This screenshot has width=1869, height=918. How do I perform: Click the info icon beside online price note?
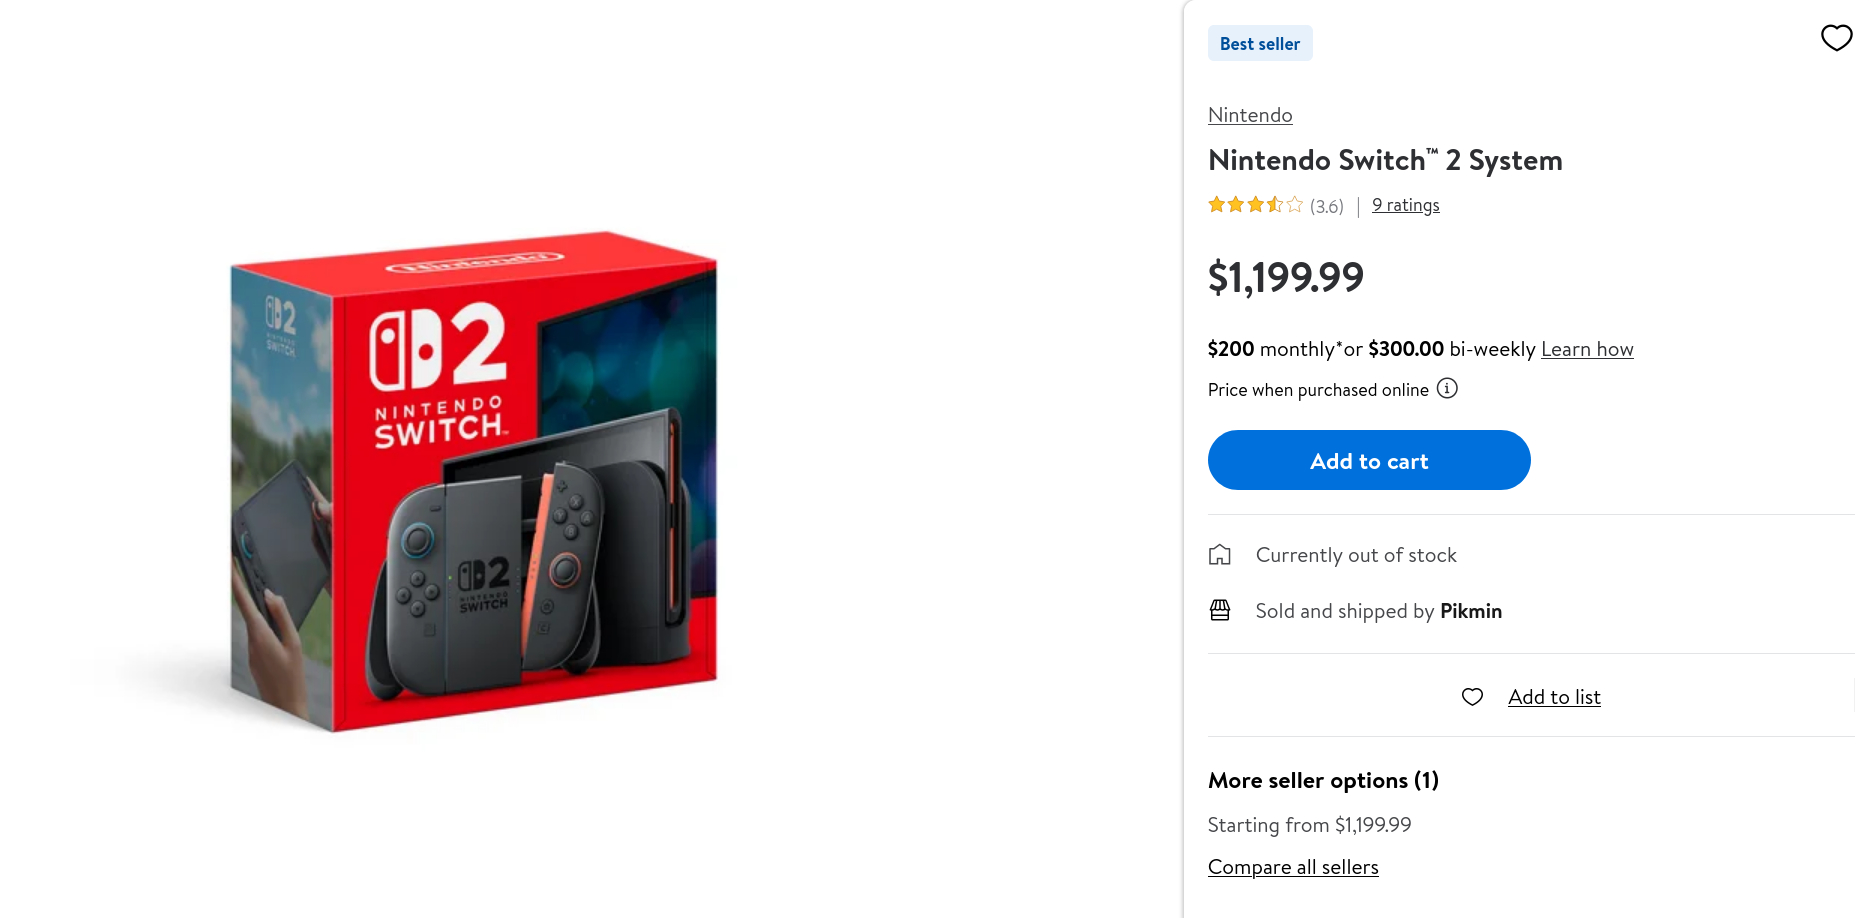[1447, 388]
